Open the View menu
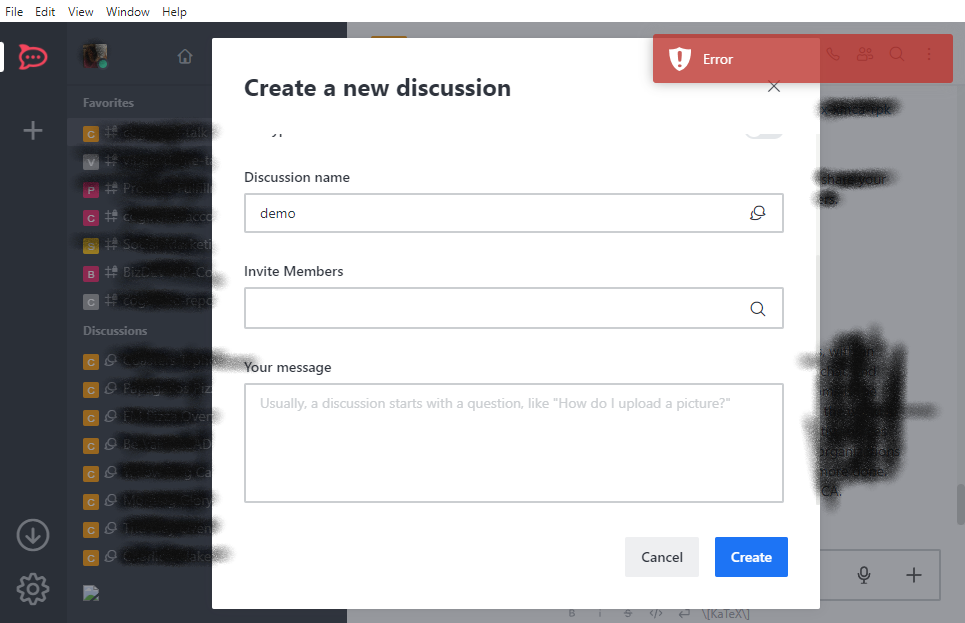This screenshot has width=965, height=623. tap(80, 11)
